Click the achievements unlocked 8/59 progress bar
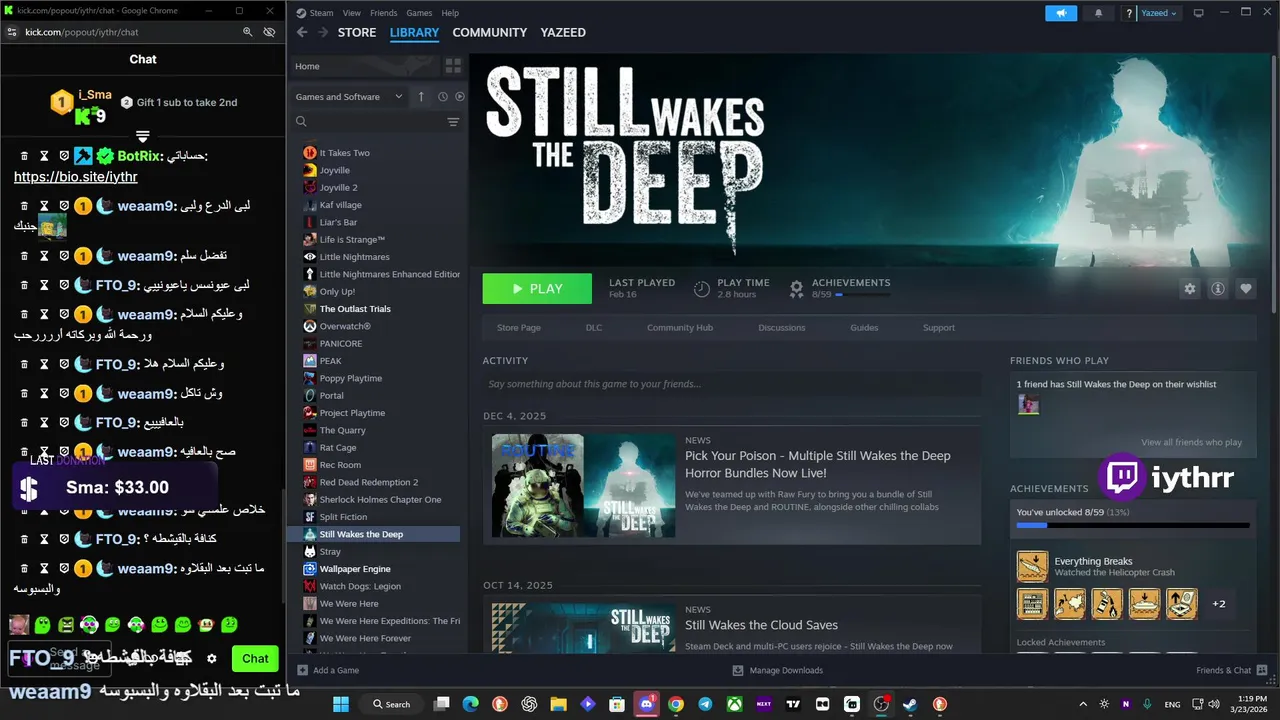This screenshot has height=720, width=1280. click(x=1133, y=525)
